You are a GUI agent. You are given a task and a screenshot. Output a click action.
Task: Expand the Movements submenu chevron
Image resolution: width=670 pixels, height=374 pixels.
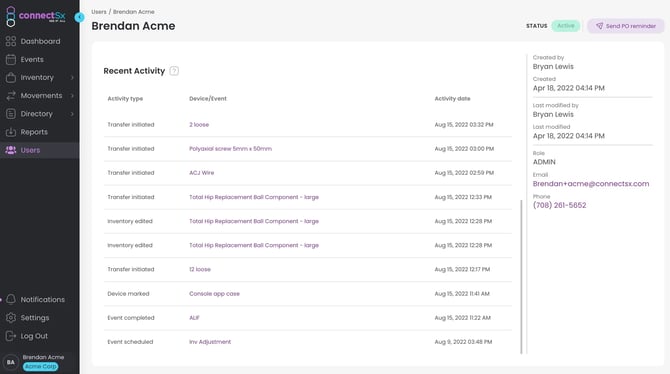(x=72, y=95)
